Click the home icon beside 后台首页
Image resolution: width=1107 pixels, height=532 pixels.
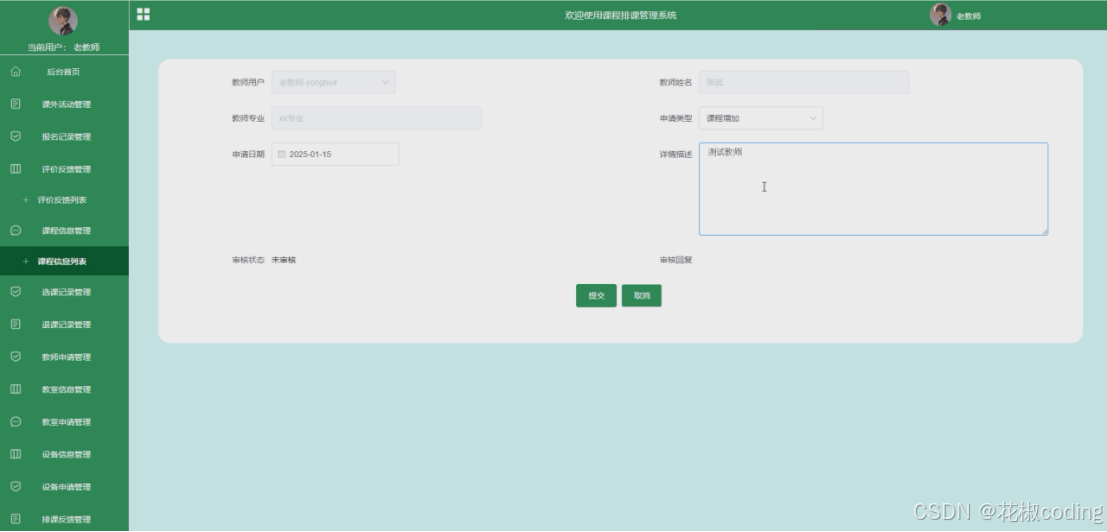click(x=16, y=72)
